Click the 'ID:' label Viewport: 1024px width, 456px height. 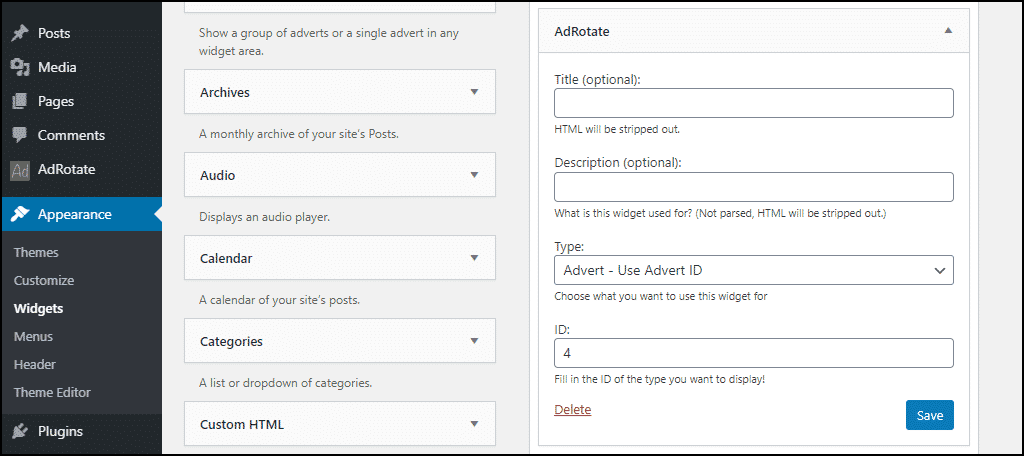(x=562, y=329)
